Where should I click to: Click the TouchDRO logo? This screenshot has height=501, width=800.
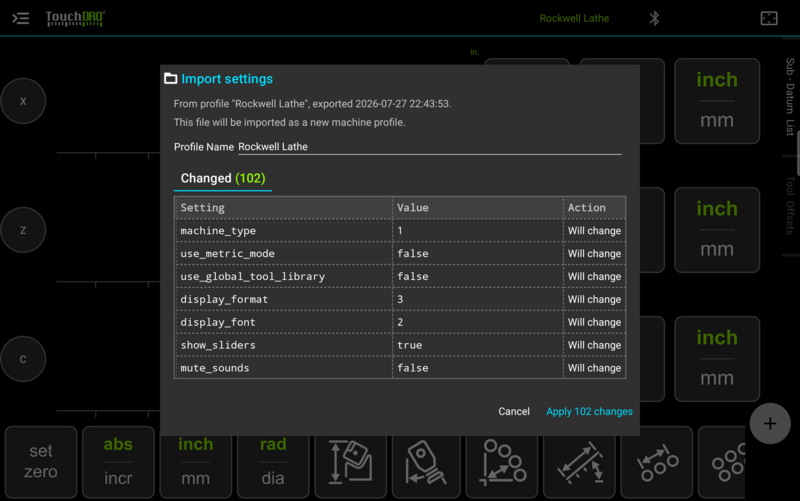coord(75,18)
